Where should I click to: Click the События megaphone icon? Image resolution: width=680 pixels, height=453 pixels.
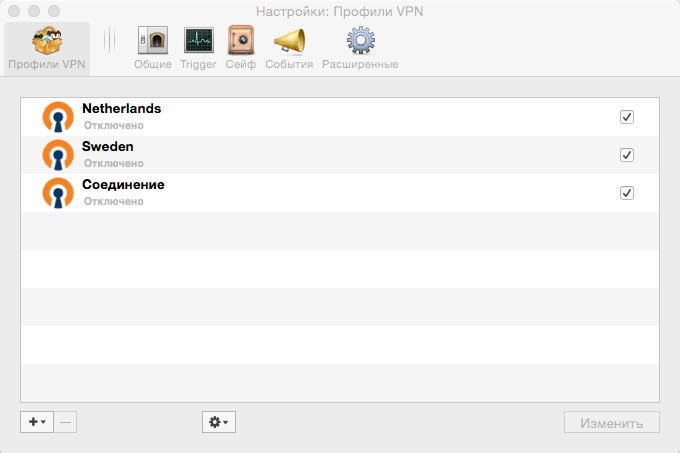click(x=289, y=41)
